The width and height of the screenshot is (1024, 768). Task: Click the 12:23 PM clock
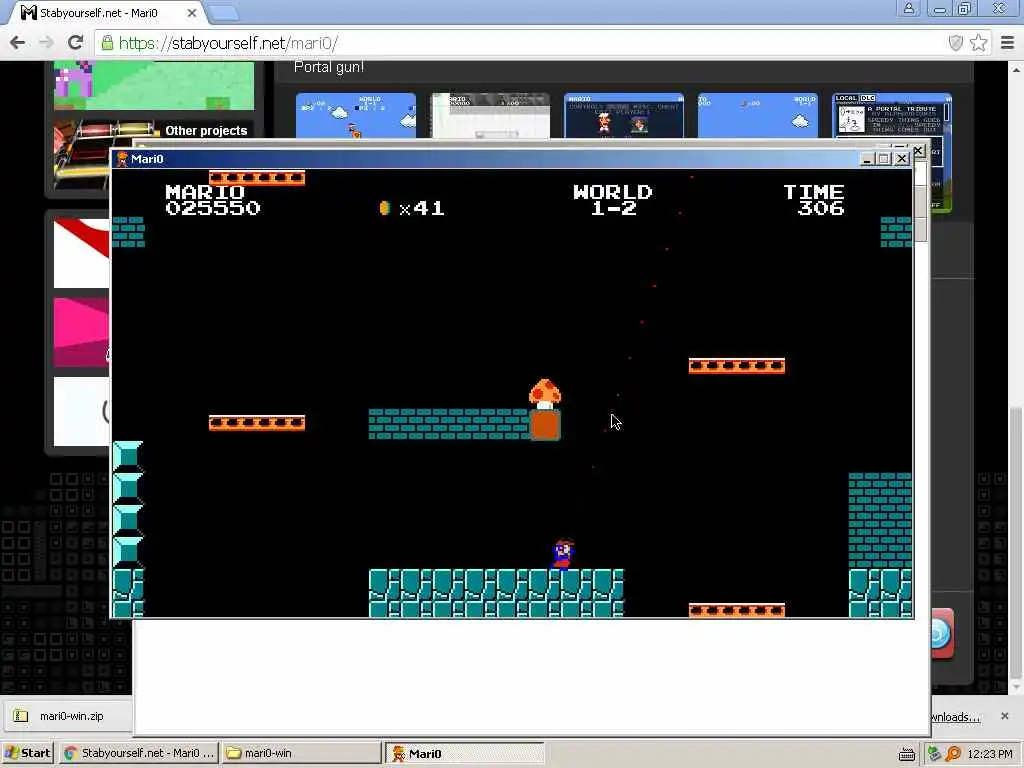pos(990,754)
